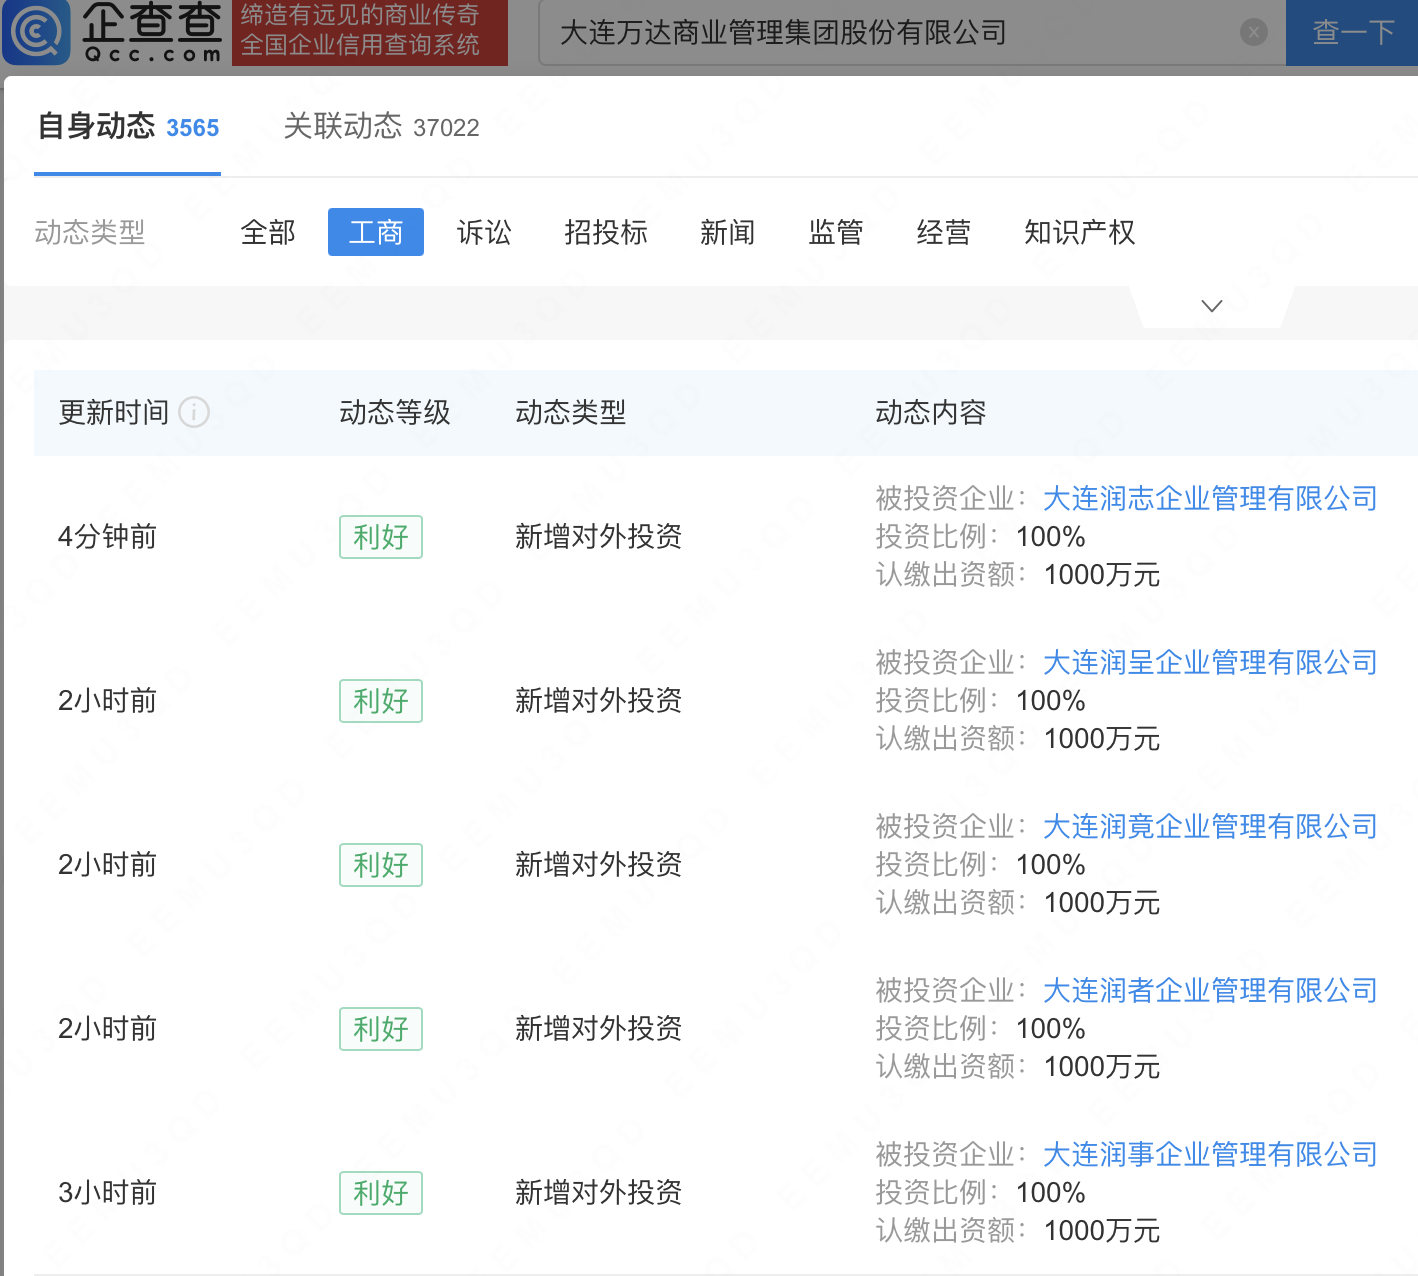Choose the 监管 filter option
Image resolution: width=1418 pixels, height=1276 pixels.
(835, 233)
